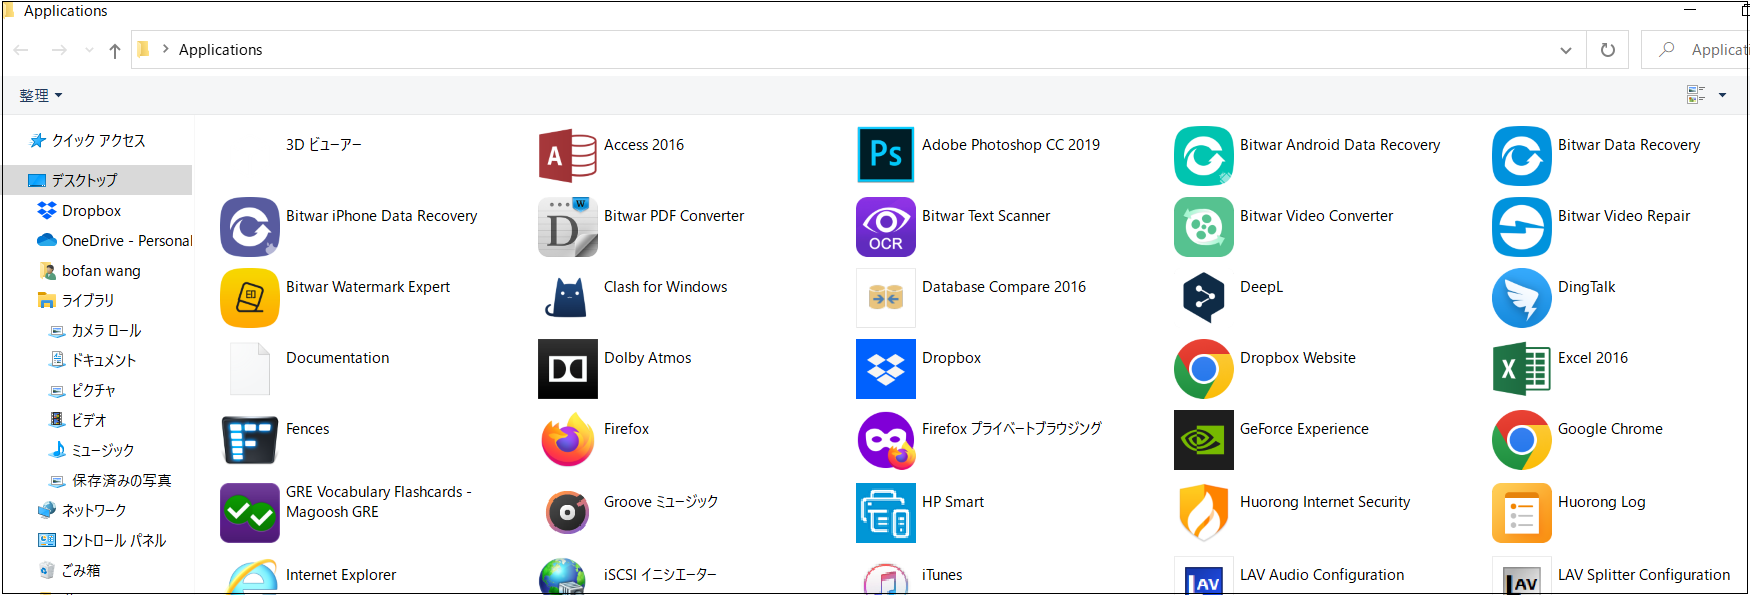The width and height of the screenshot is (1750, 595).
Task: Select the Excel 2016 icon
Action: [x=1521, y=369]
